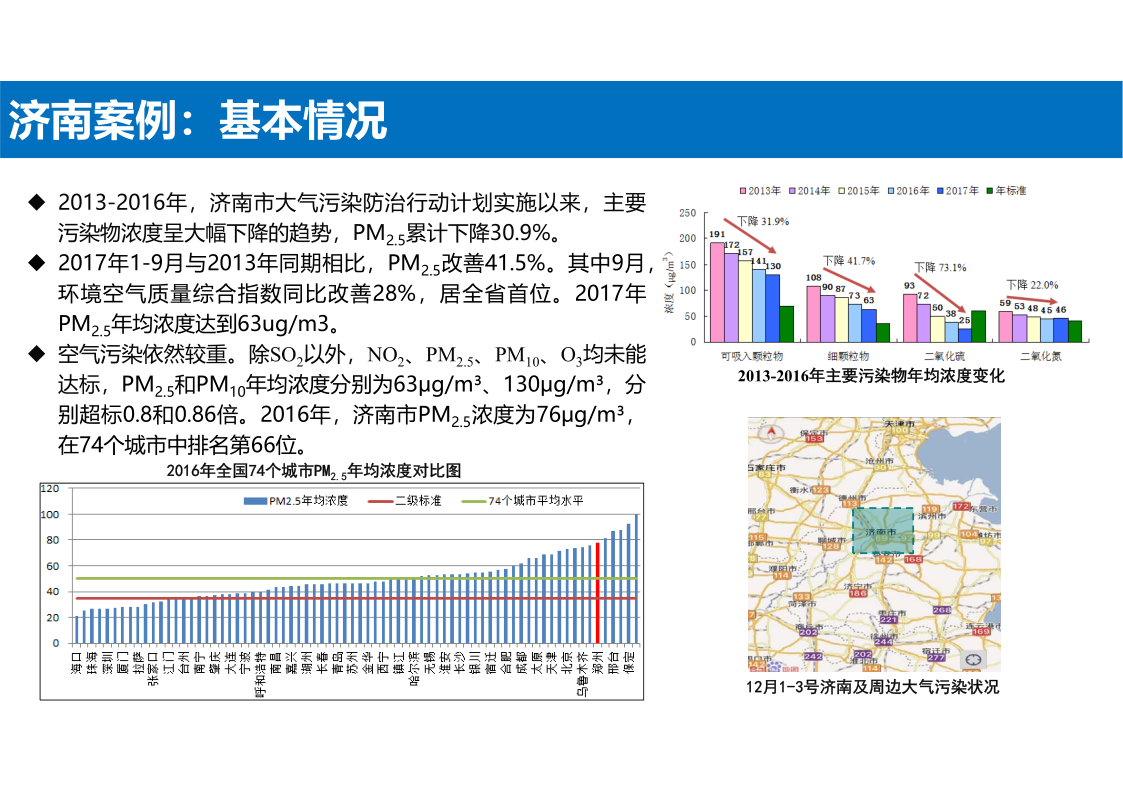Click the map caption 12月1-3号济南及周边大气污染状况
The width and height of the screenshot is (1123, 794).
pos(872,687)
